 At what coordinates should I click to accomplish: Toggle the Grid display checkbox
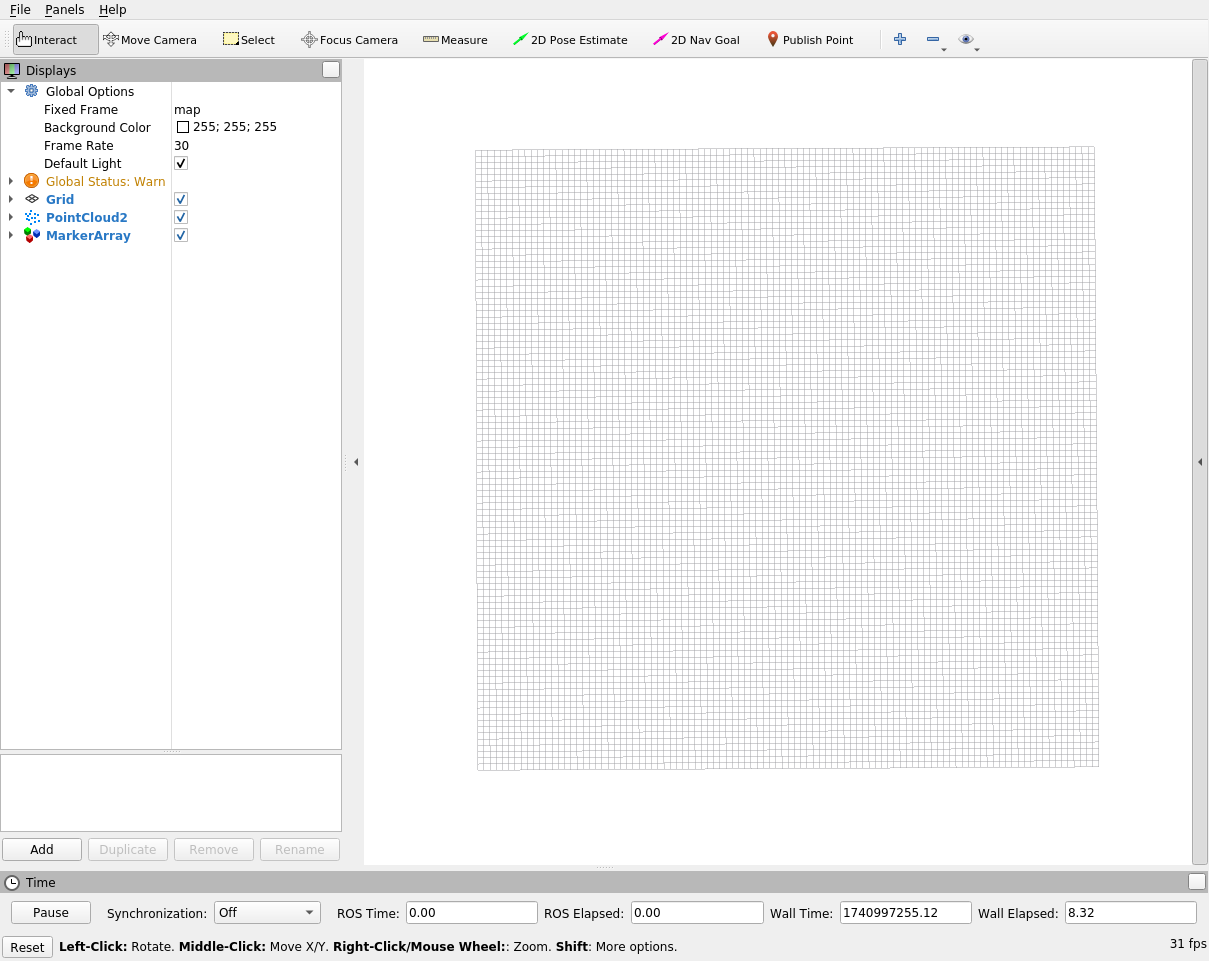click(181, 199)
